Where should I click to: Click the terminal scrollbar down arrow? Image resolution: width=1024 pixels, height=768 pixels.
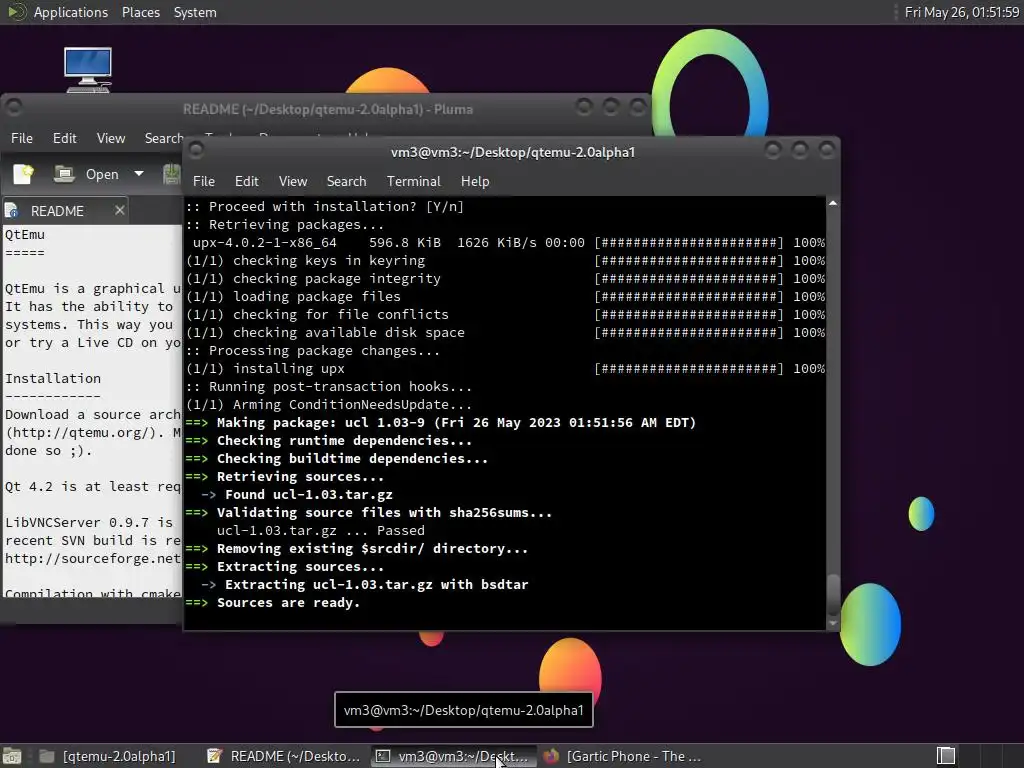833,624
